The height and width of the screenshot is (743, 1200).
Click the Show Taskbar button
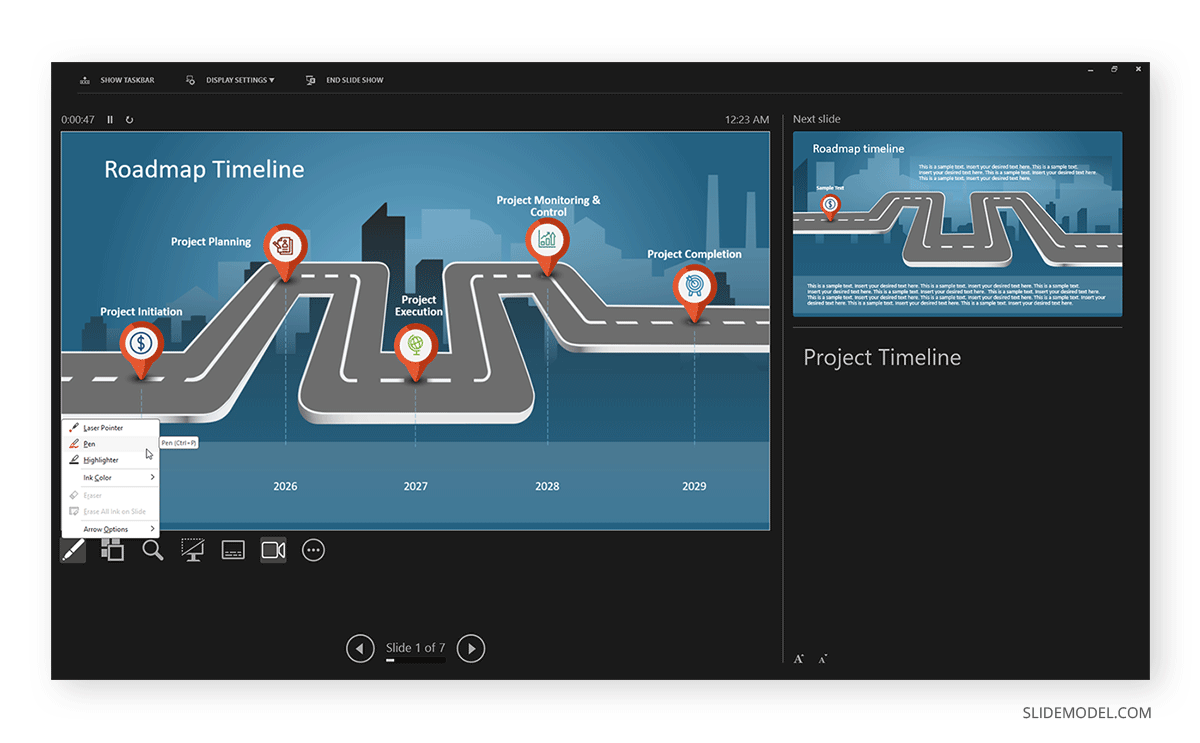tap(118, 80)
